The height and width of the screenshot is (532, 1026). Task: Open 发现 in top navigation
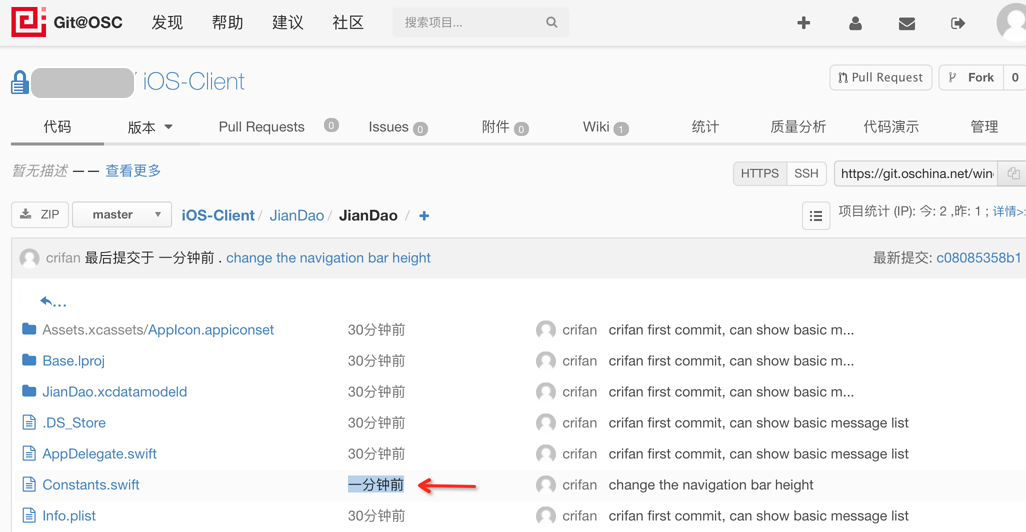click(167, 23)
